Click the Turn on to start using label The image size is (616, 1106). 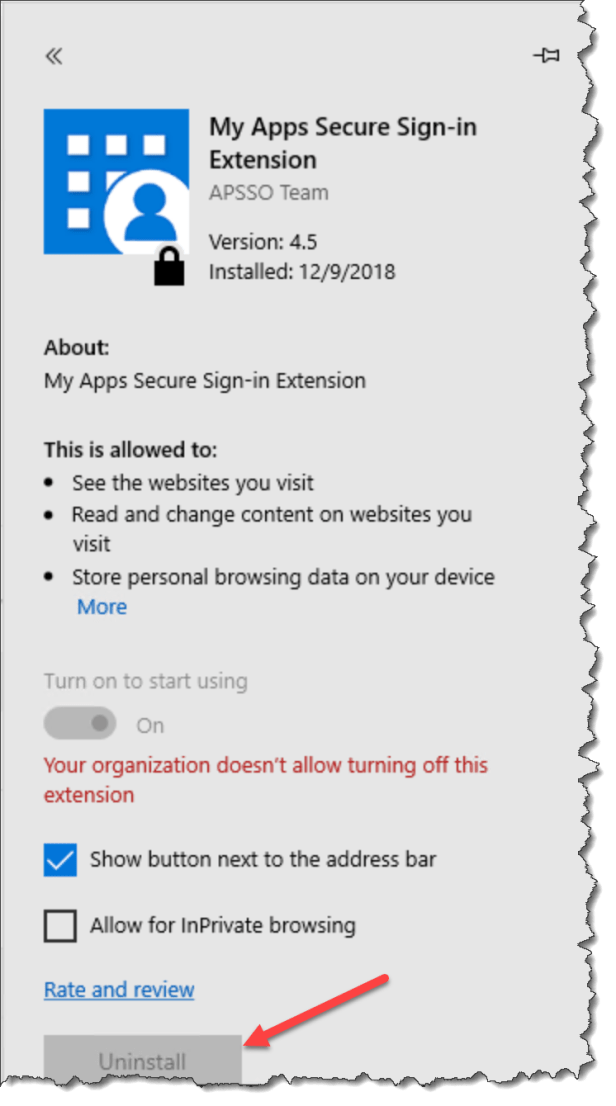(145, 680)
